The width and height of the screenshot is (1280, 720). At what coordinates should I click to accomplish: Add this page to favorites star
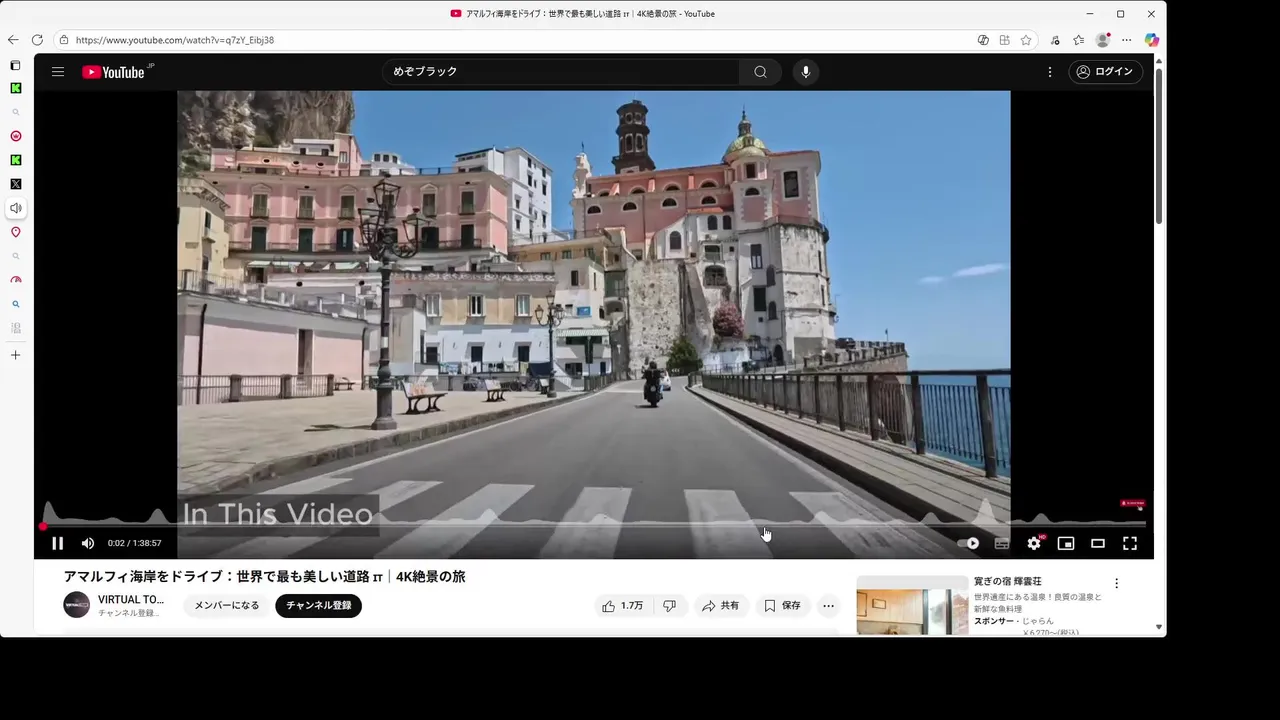click(x=1026, y=40)
